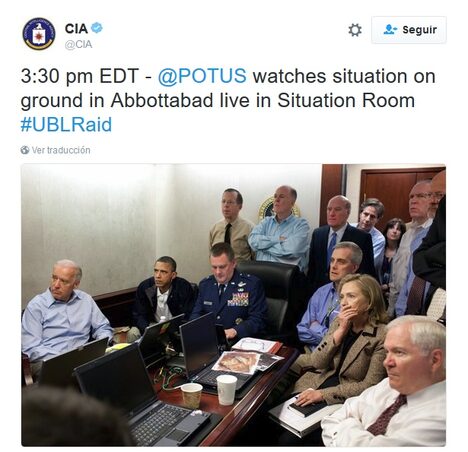Open the @POTUS mention link
468x452 pixels.
tap(202, 76)
